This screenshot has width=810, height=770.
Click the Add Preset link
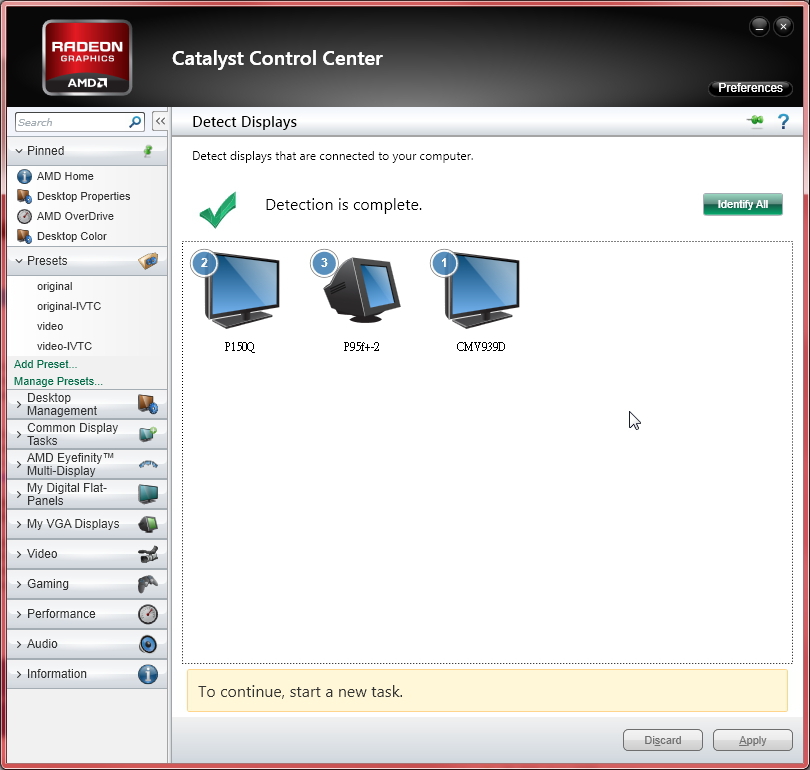pos(45,364)
